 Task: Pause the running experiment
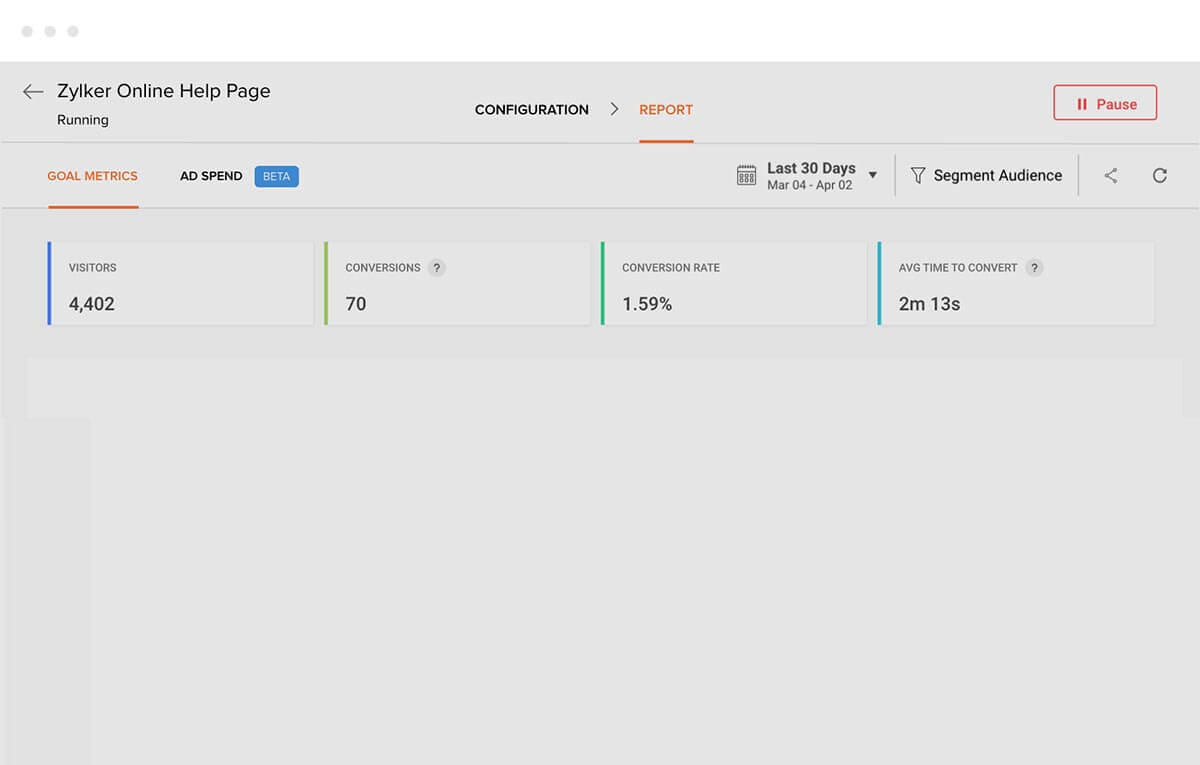point(1105,104)
